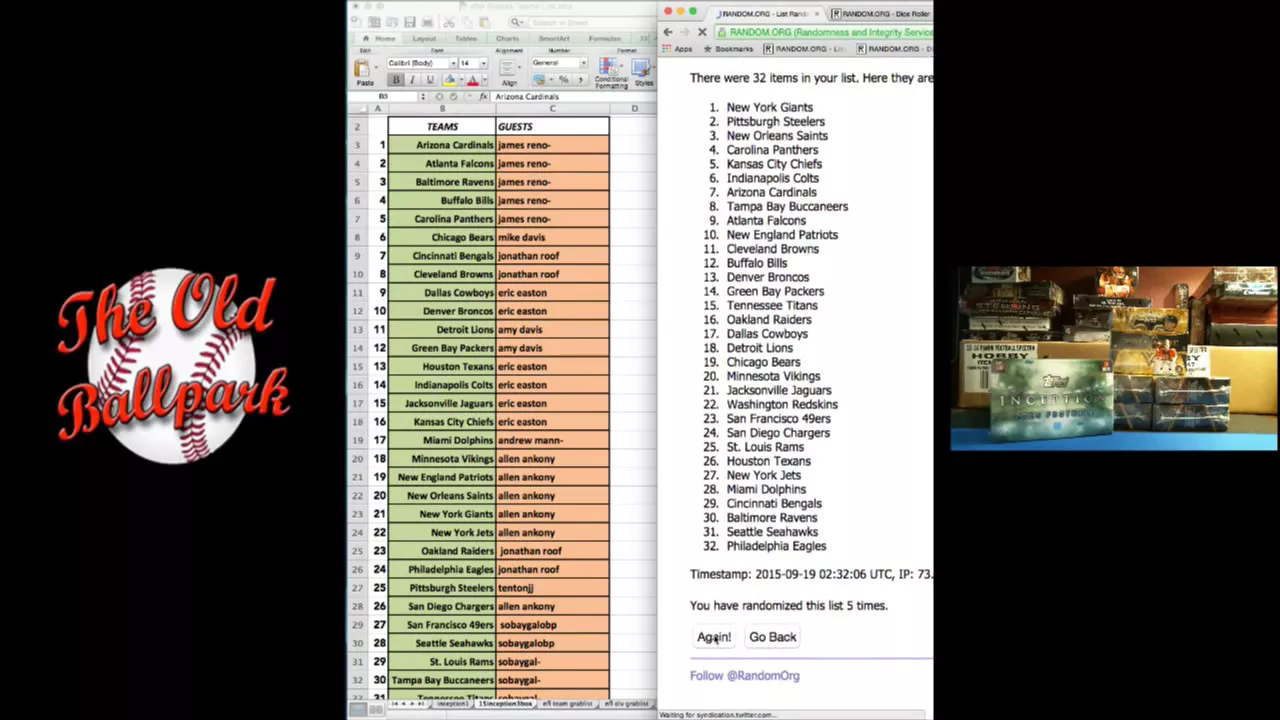Switch to the Layout ribbon tab
Screen dimensions: 1280x720
pyautogui.click(x=424, y=38)
